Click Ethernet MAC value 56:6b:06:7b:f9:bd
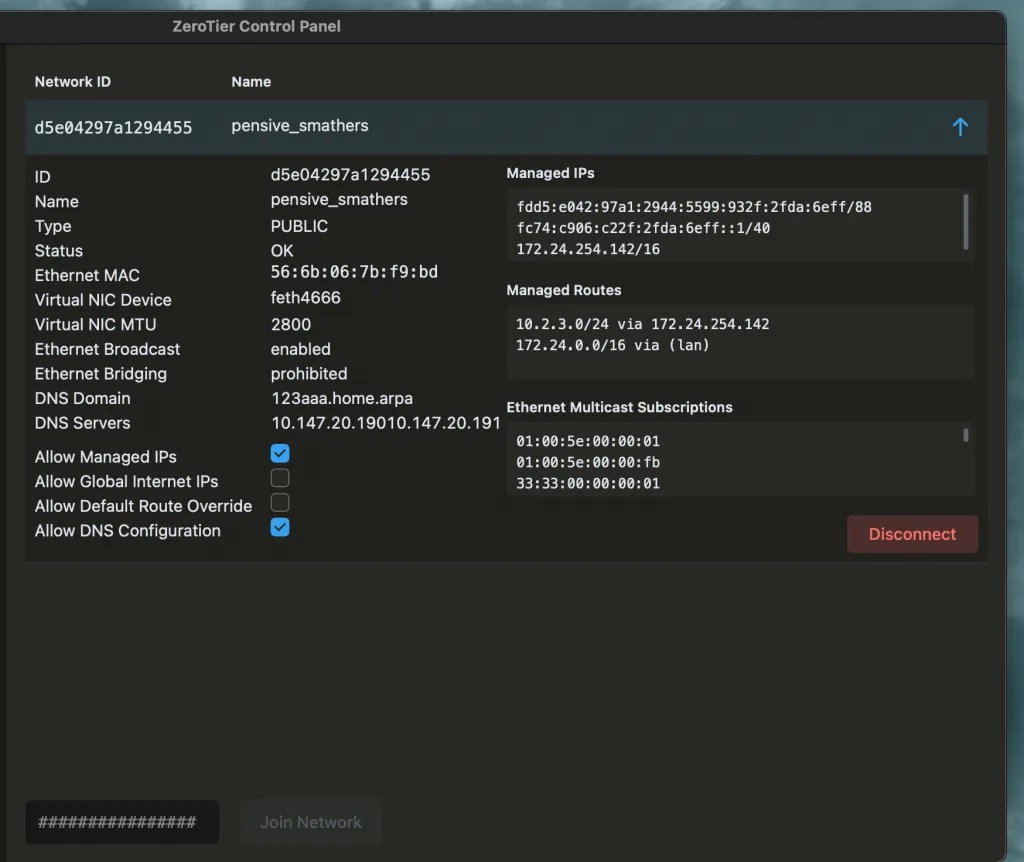 coord(354,272)
